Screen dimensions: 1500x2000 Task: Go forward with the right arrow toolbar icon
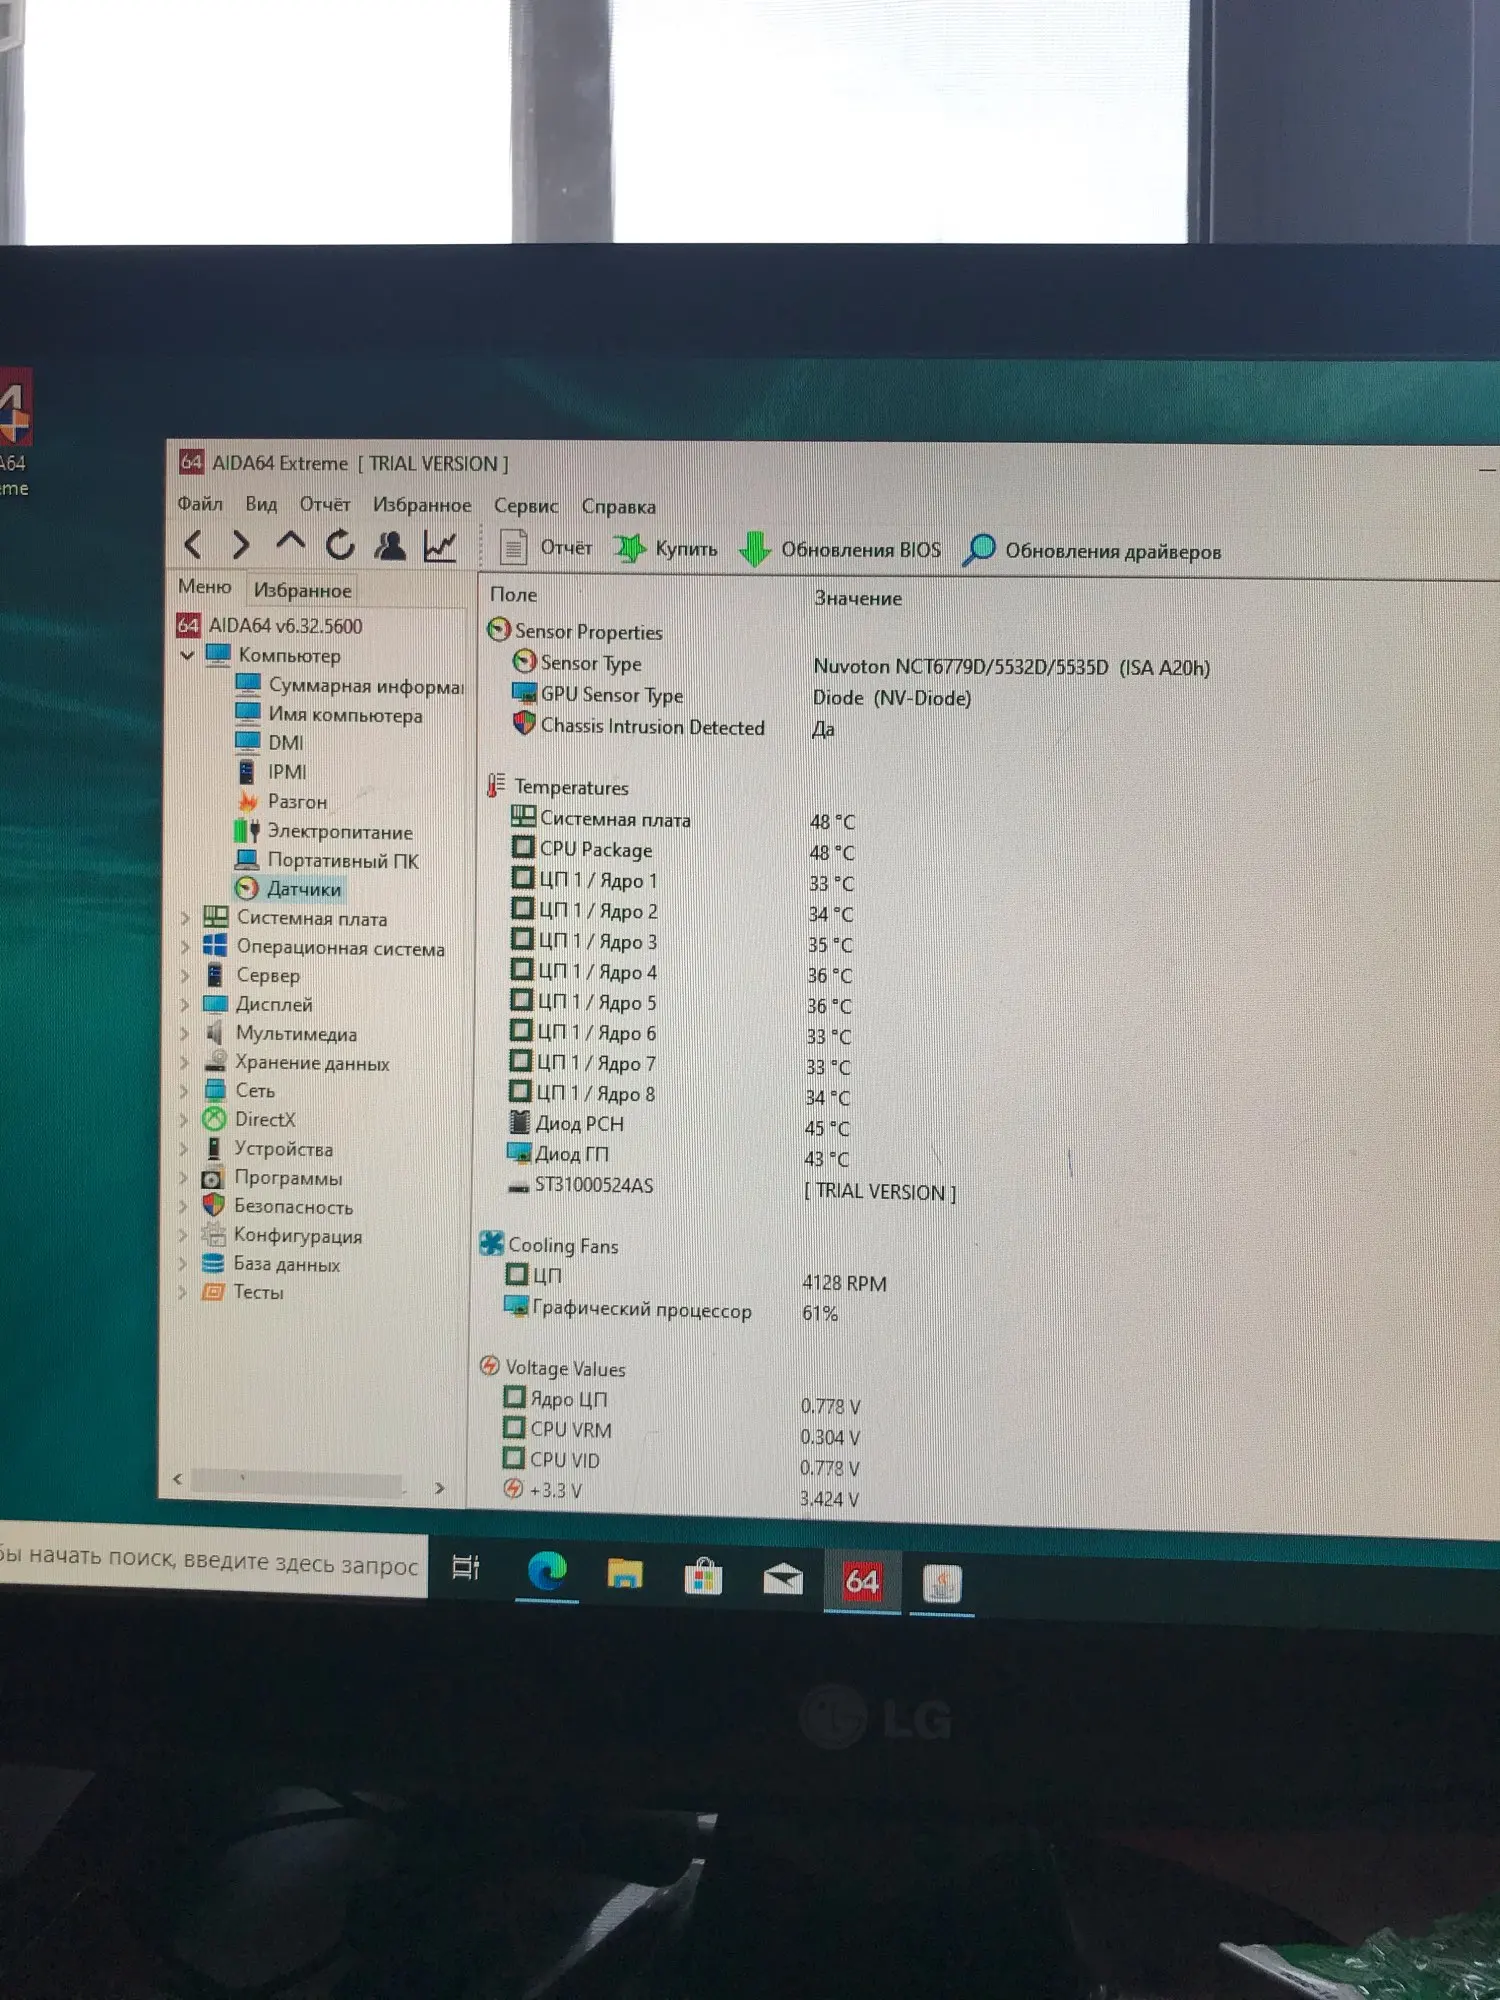pos(241,545)
